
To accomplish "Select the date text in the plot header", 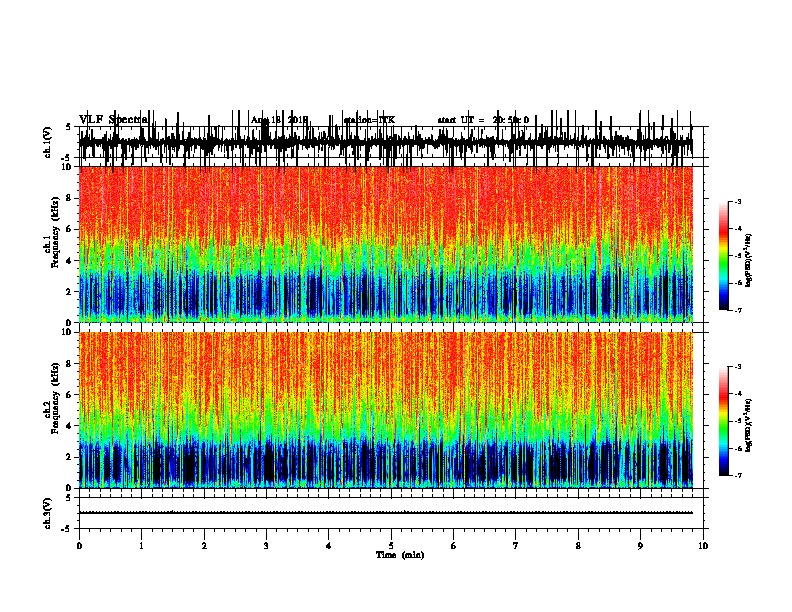I will pos(279,120).
